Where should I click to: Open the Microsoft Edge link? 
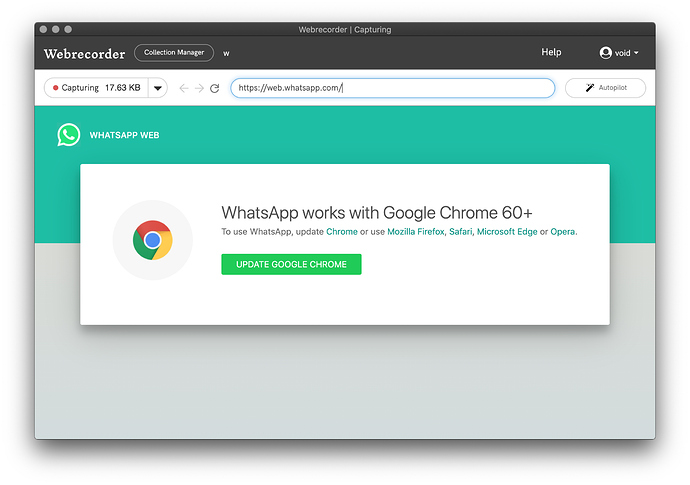tap(507, 231)
